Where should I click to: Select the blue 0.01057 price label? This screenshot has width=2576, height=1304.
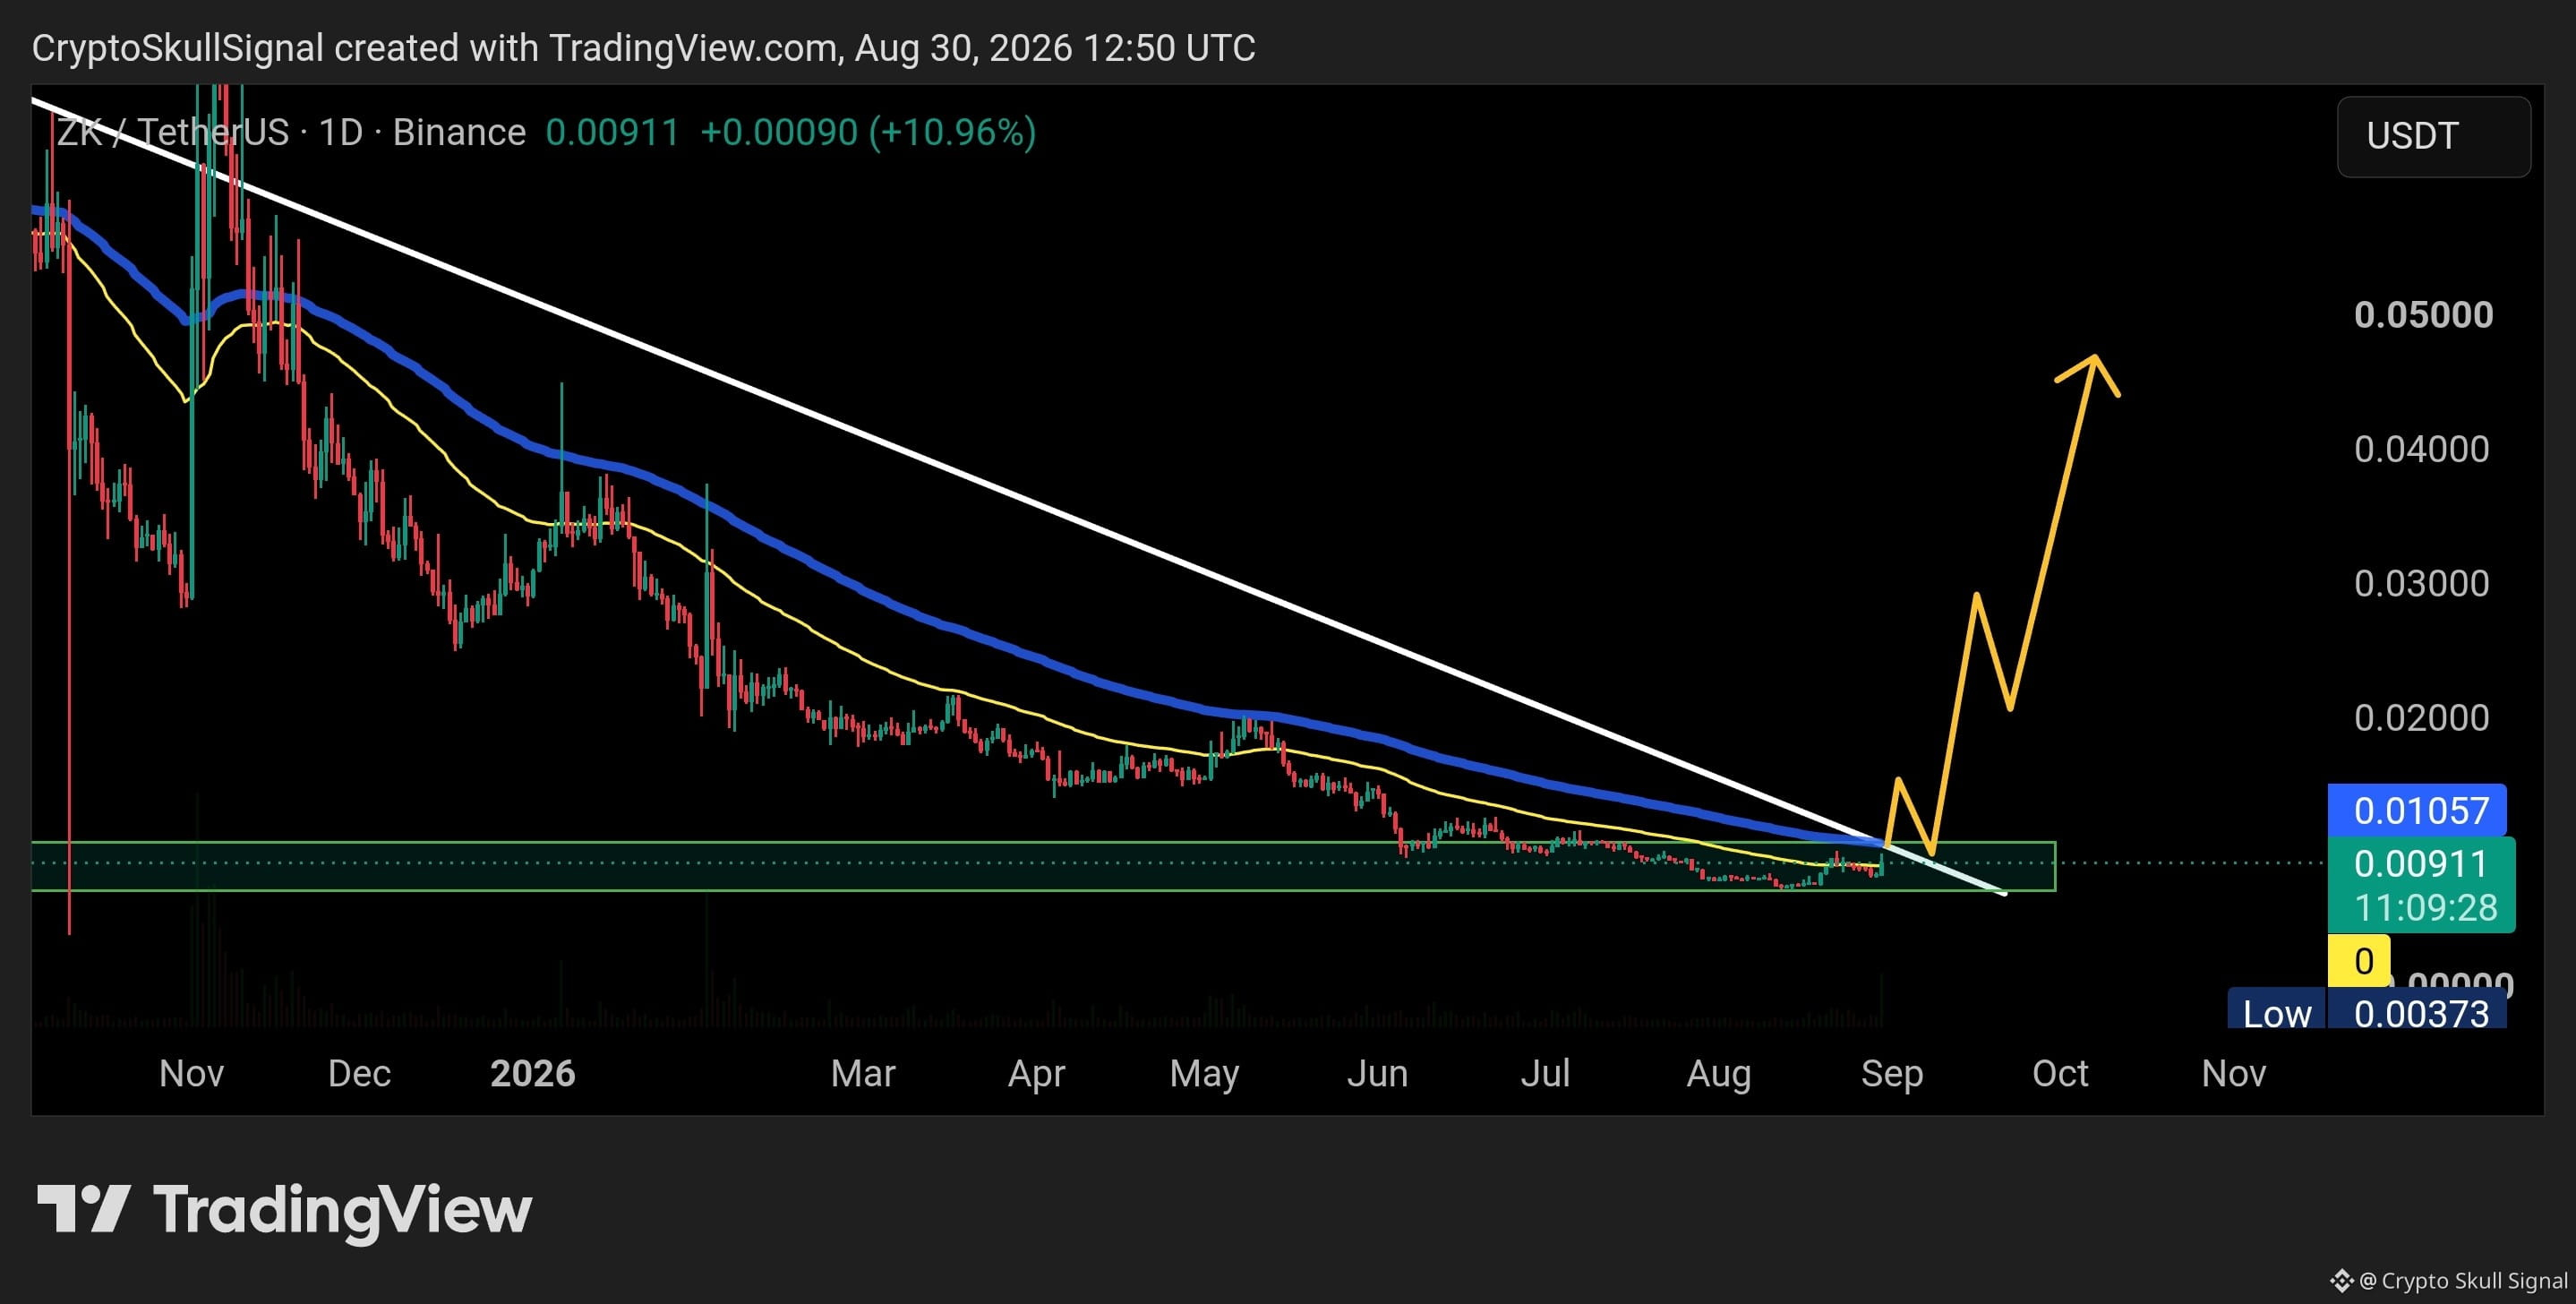2417,810
